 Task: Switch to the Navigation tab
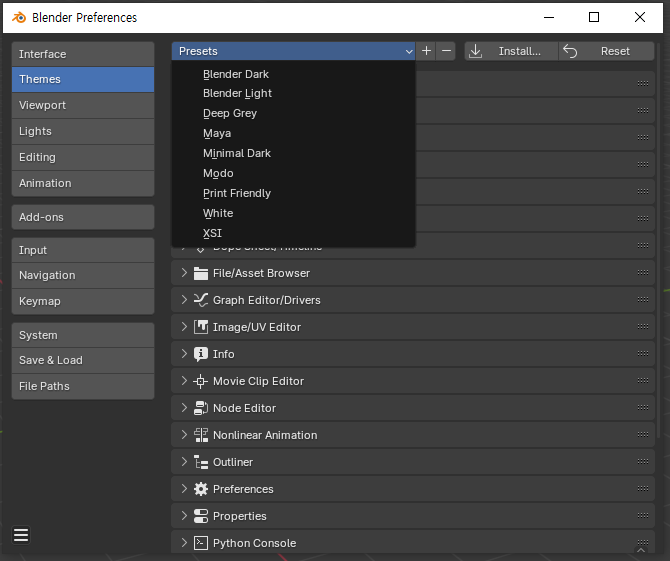(83, 275)
